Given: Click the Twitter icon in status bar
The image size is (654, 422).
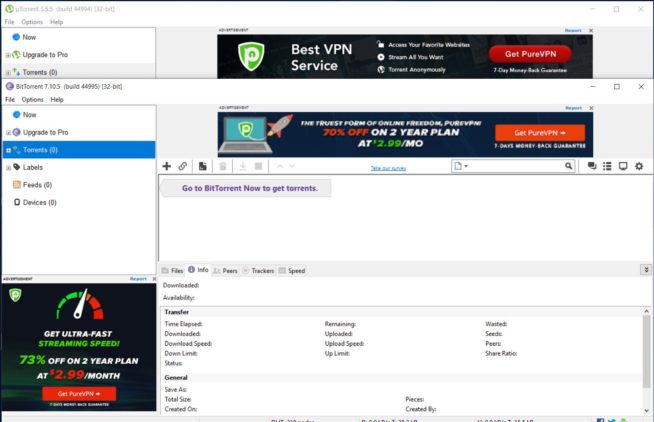Looking at the screenshot, I should (611, 420).
